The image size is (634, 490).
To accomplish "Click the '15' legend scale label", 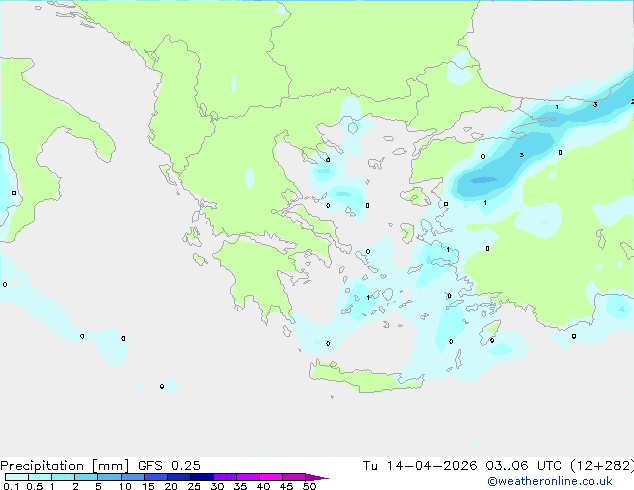I will [x=148, y=486].
